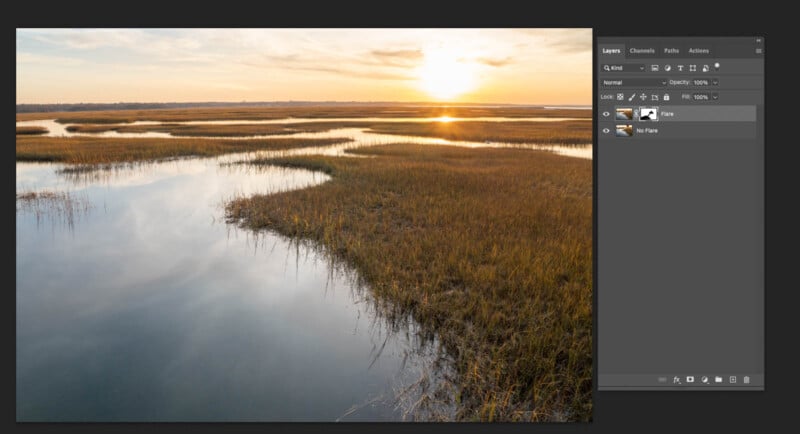The image size is (800, 434).
Task: Click the Add layer mask icon
Action: click(690, 380)
